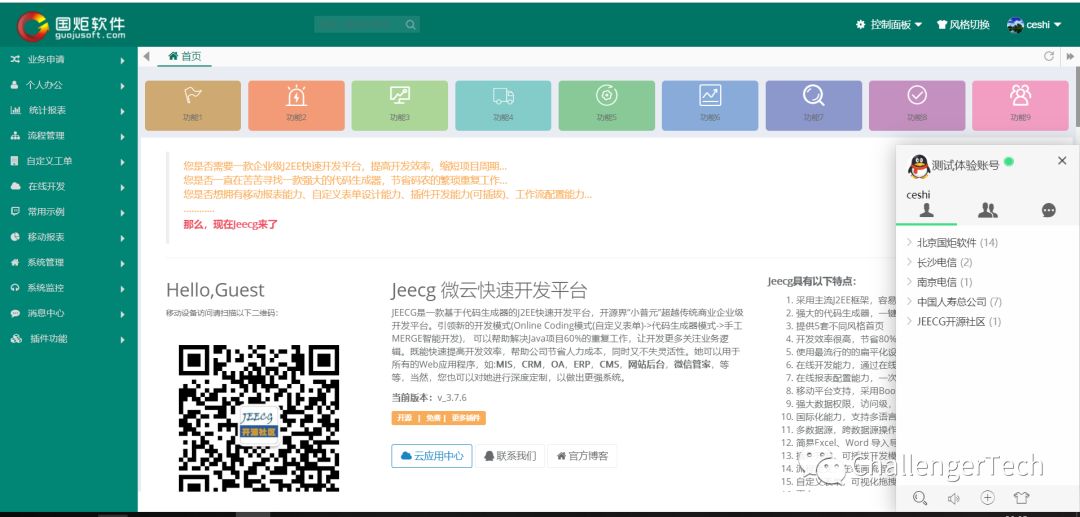Open the 控制面板 dropdown
The height and width of the screenshot is (517, 1080).
pos(889,25)
